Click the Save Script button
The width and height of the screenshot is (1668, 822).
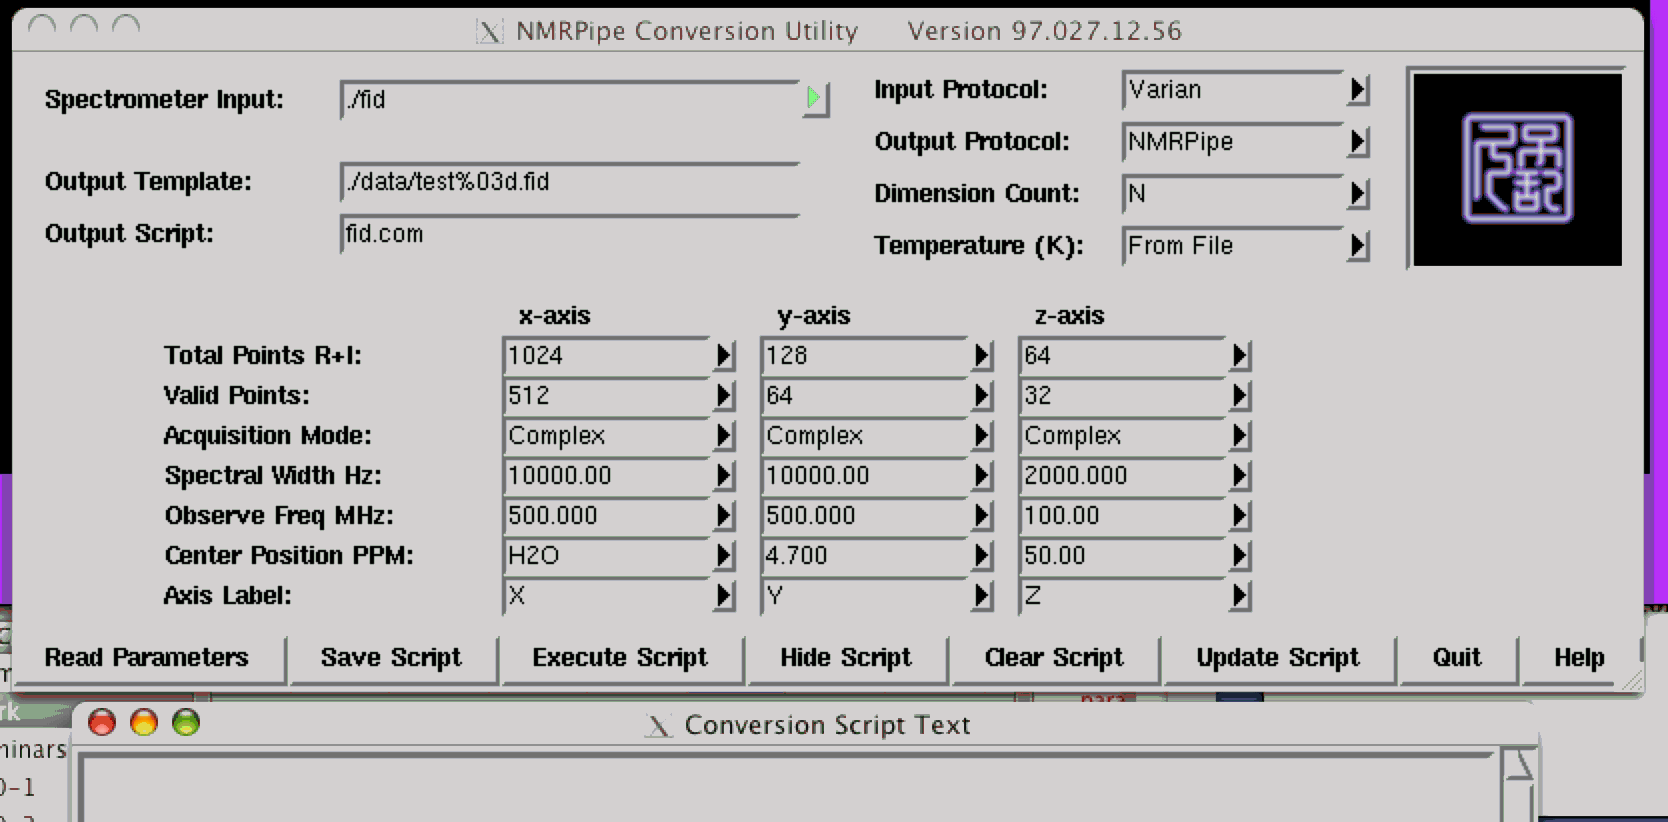[x=391, y=658]
